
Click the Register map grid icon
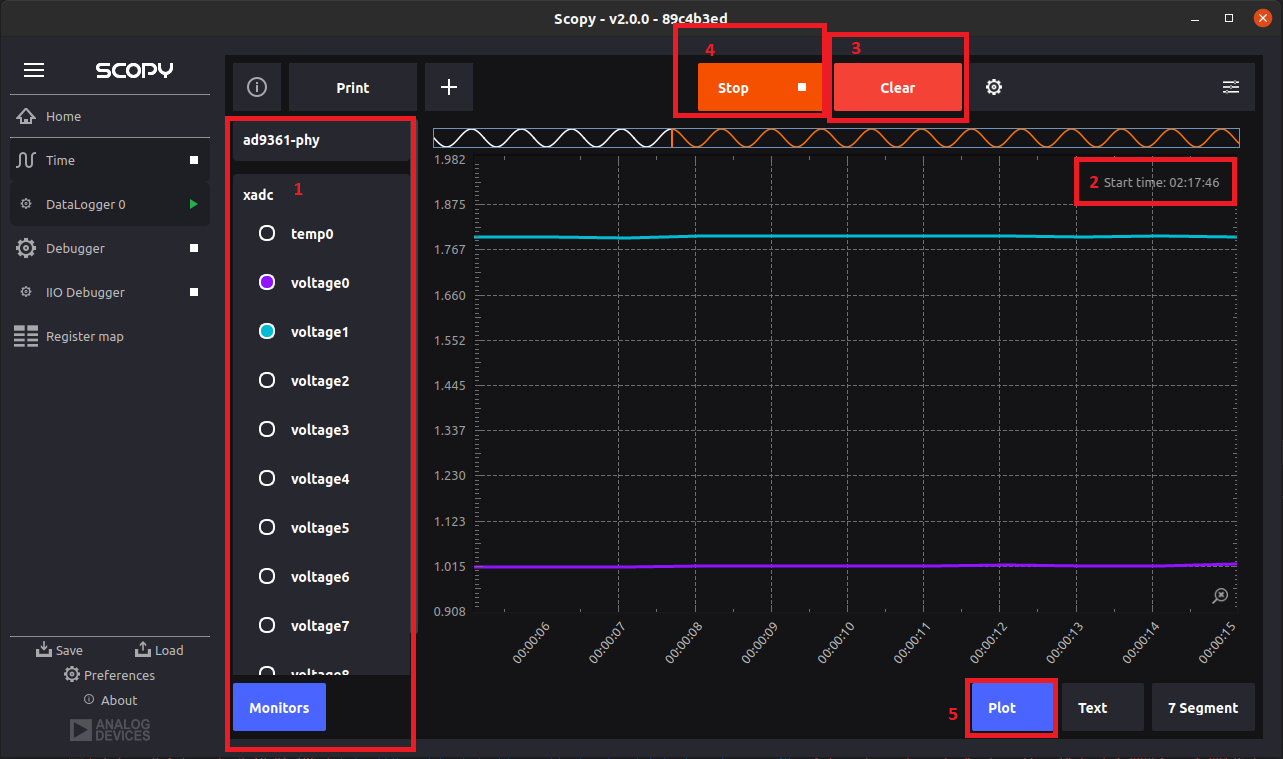[x=26, y=336]
